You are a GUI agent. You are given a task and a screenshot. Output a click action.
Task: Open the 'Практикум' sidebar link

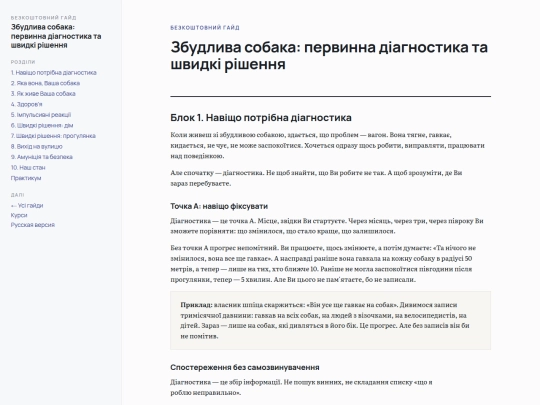(26, 178)
